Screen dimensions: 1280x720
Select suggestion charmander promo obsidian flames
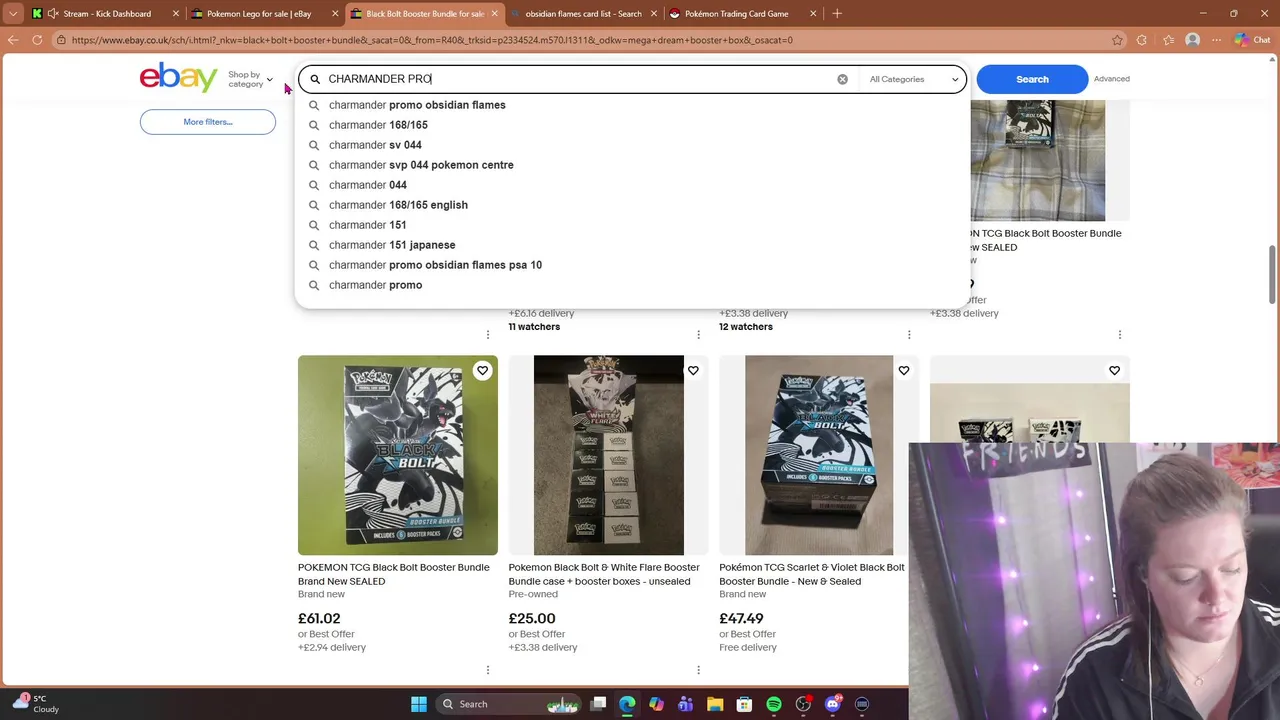pos(417,105)
